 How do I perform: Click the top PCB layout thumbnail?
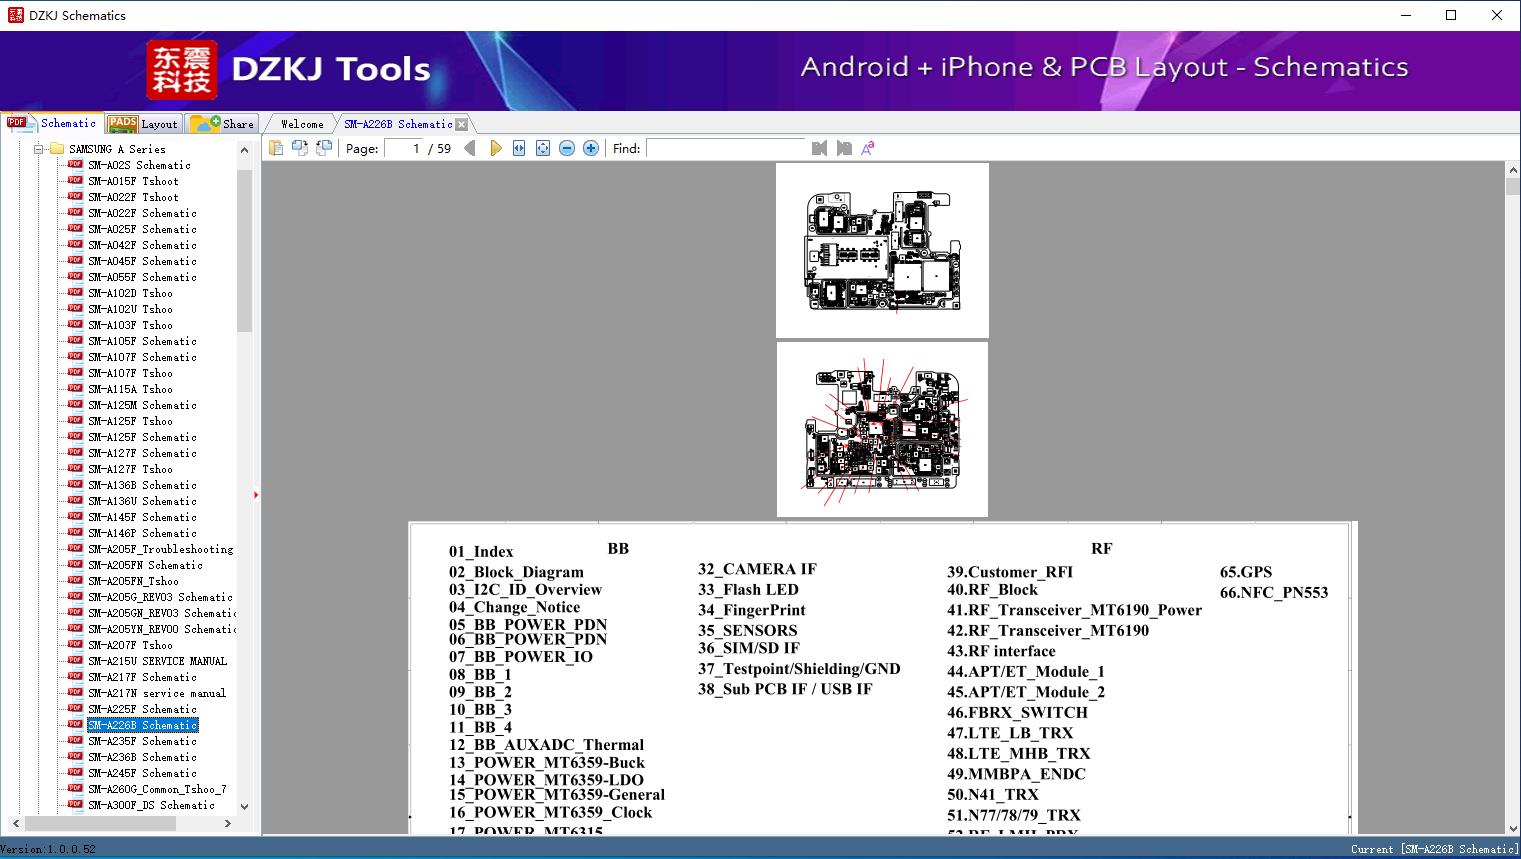pos(882,250)
